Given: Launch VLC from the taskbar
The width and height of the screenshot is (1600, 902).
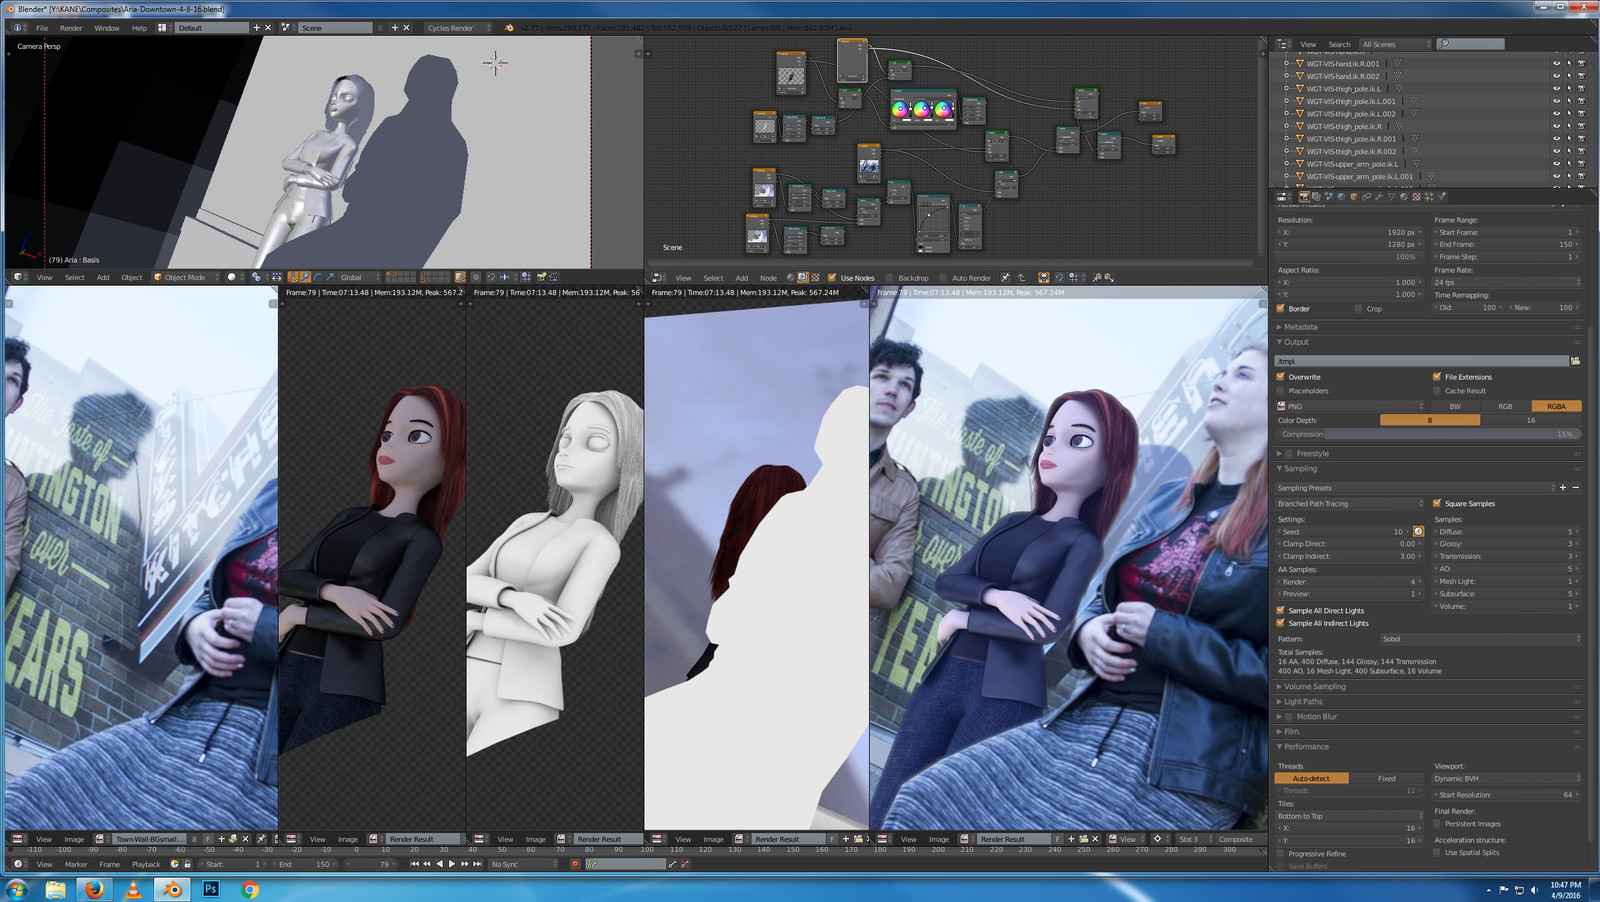Looking at the screenshot, I should pos(133,889).
